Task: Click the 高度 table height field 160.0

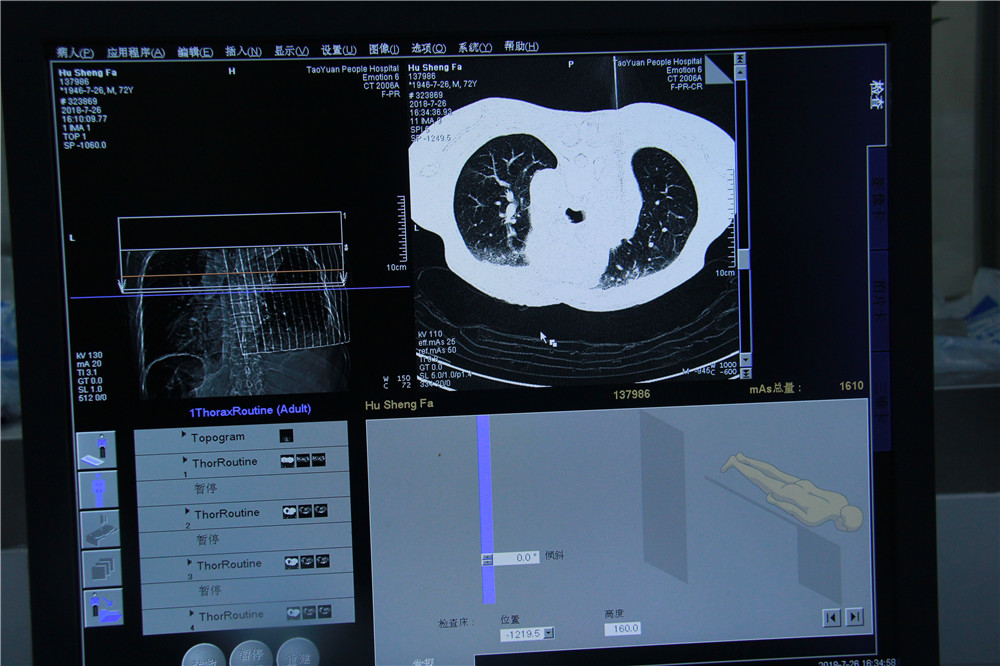Action: pos(623,628)
